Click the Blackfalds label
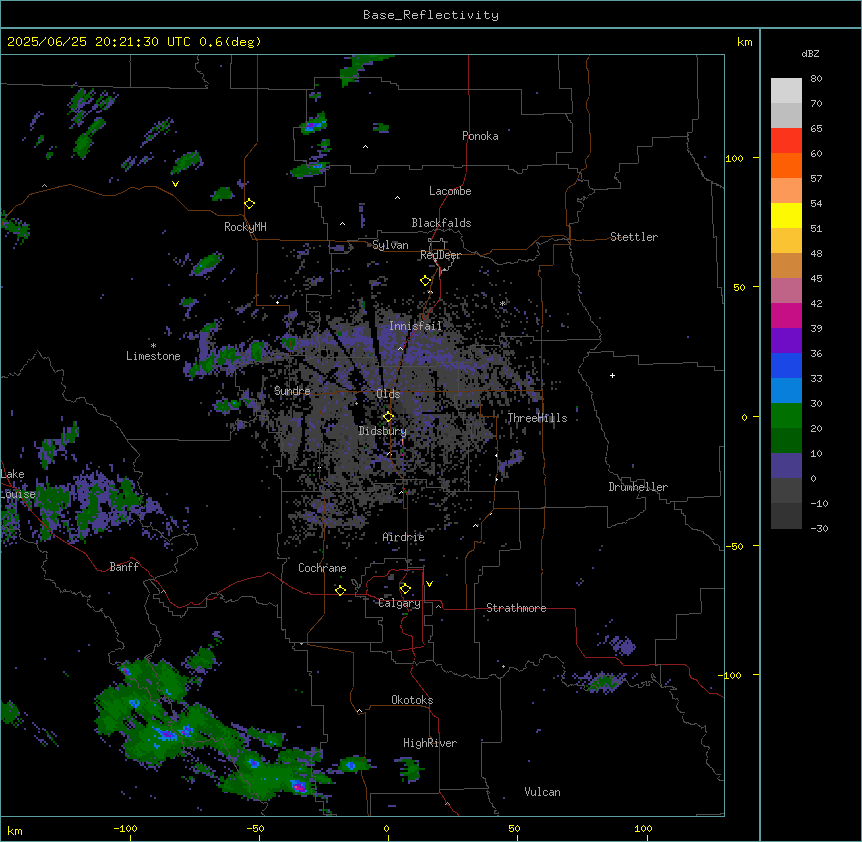This screenshot has height=842, width=862. point(441,223)
